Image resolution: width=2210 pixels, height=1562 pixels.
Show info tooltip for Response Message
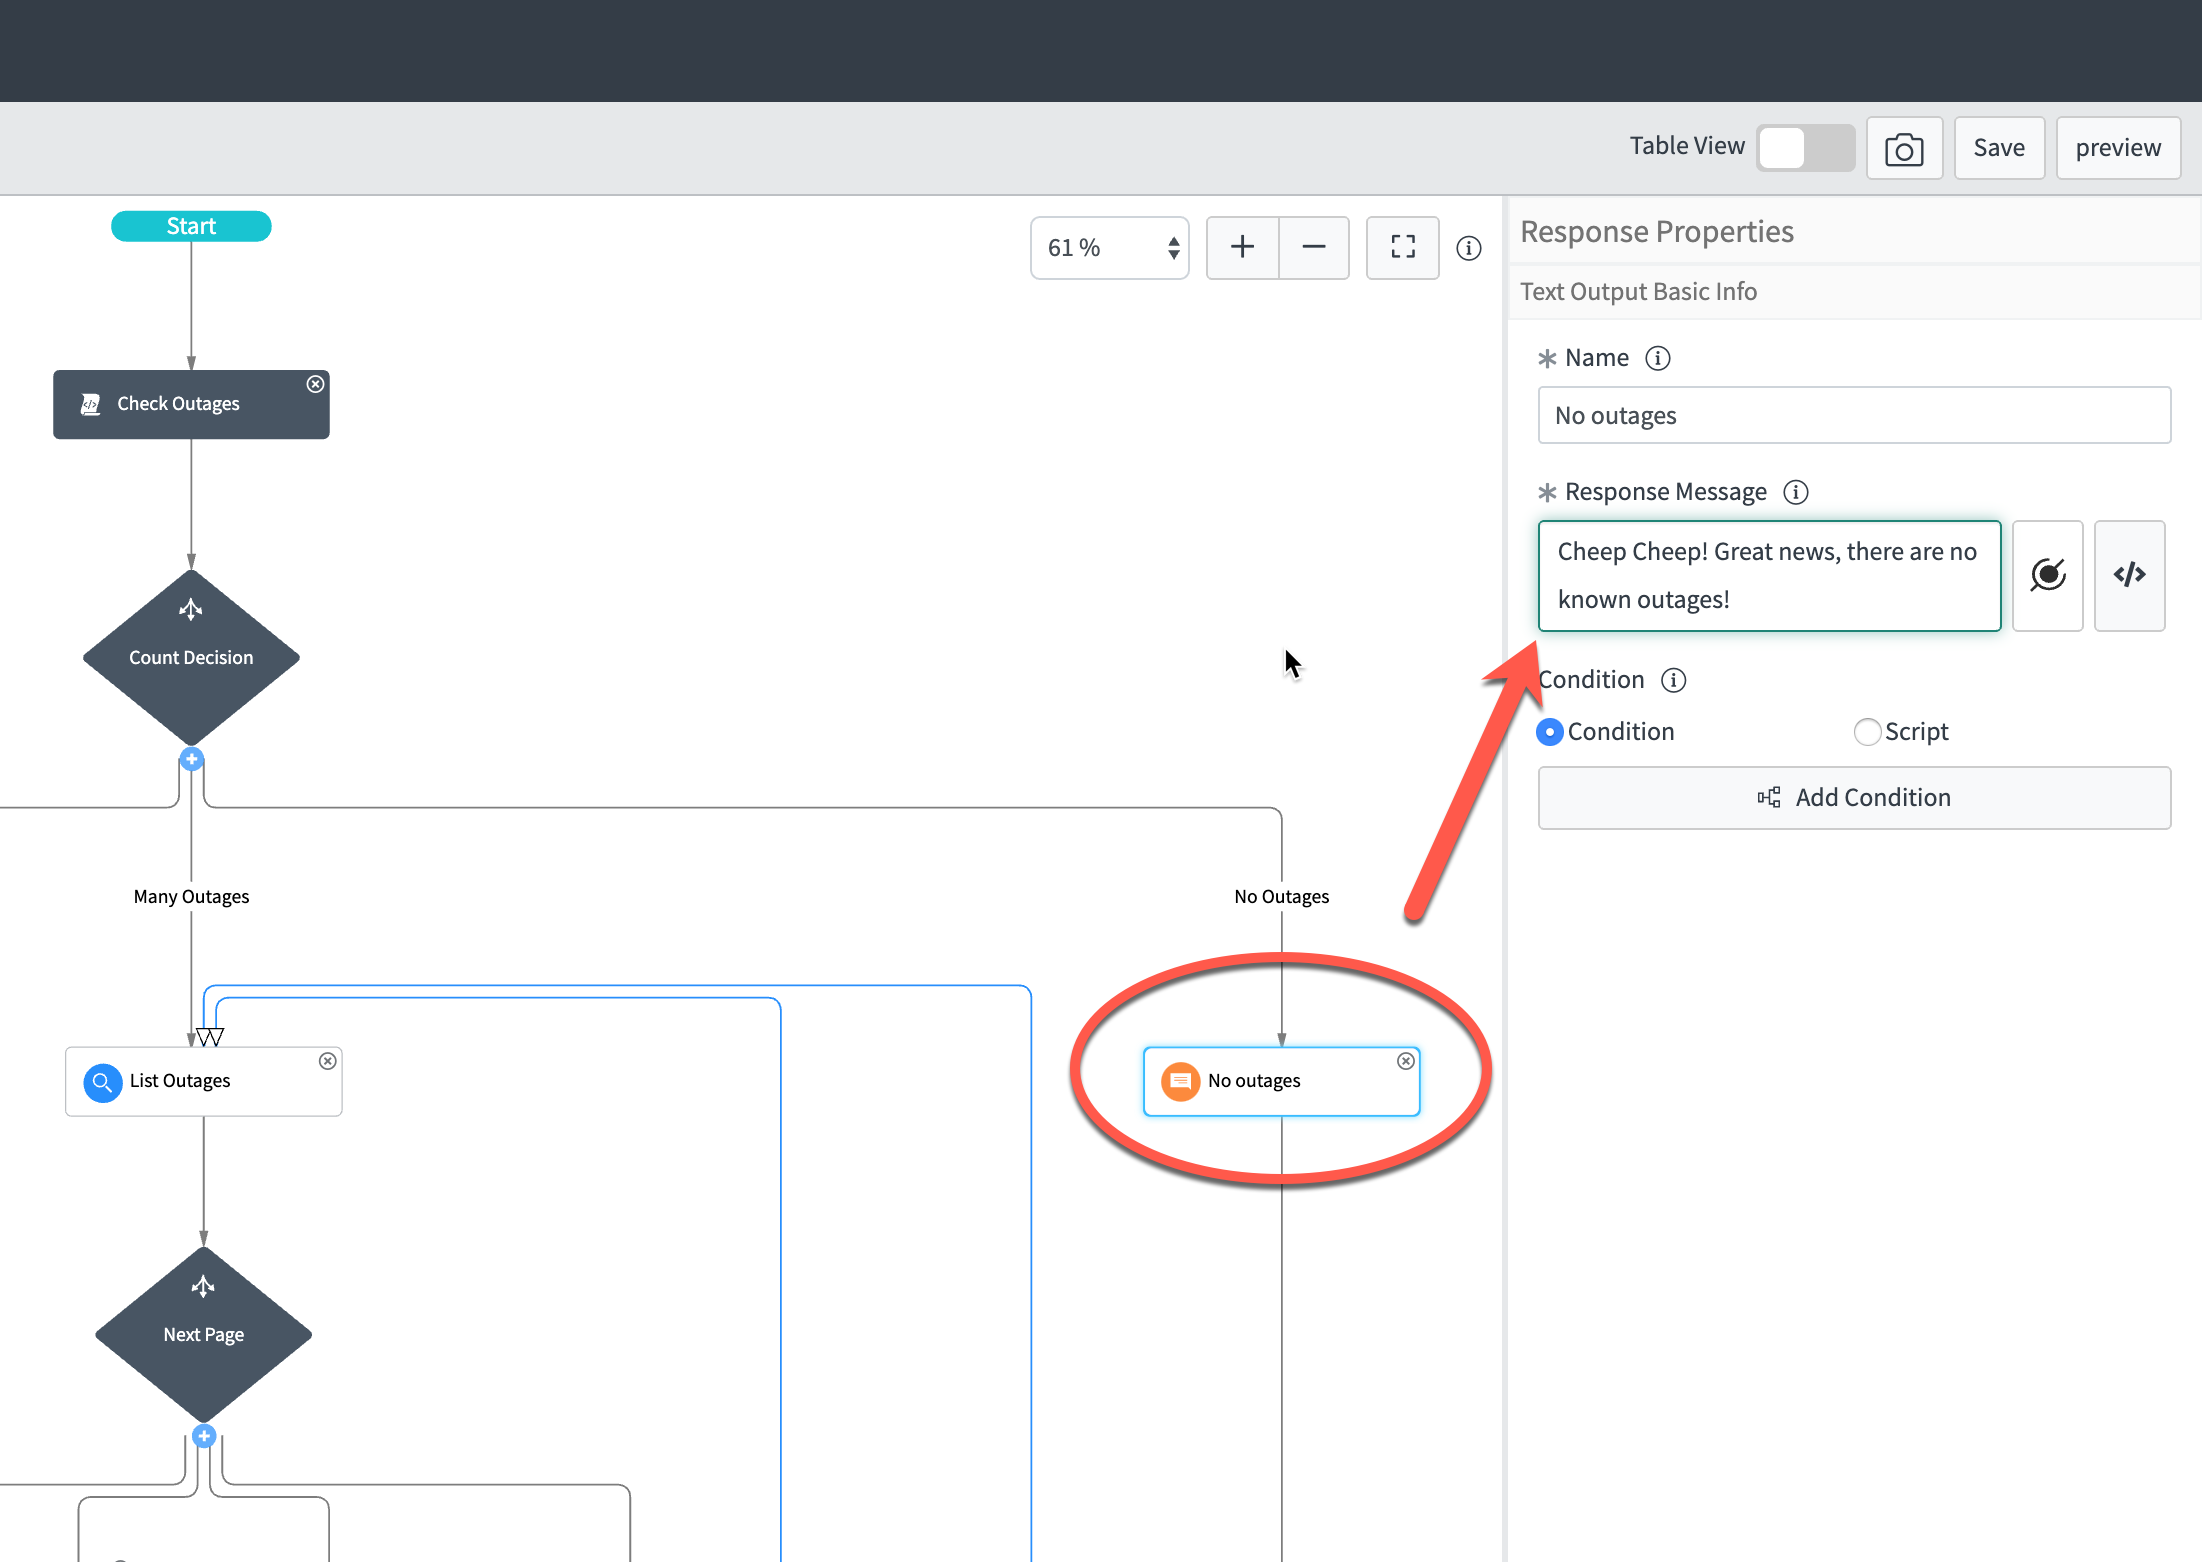point(1796,492)
